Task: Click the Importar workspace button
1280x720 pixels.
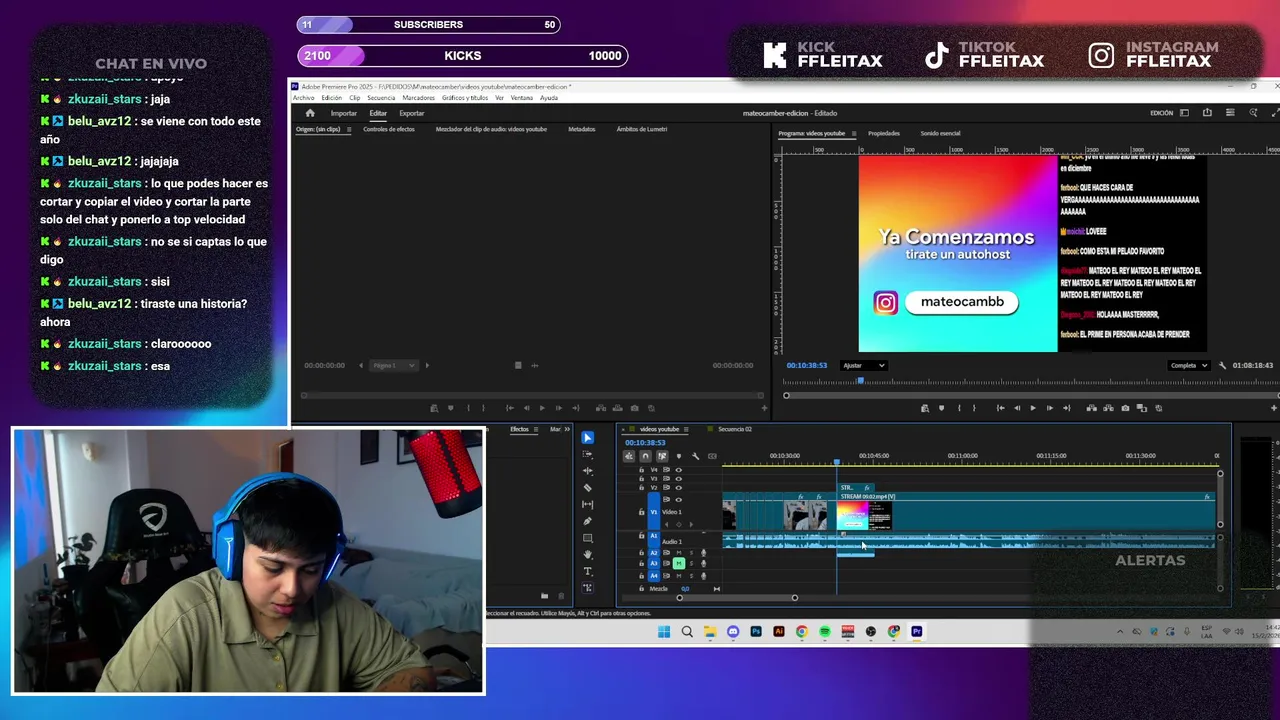Action: tap(344, 113)
